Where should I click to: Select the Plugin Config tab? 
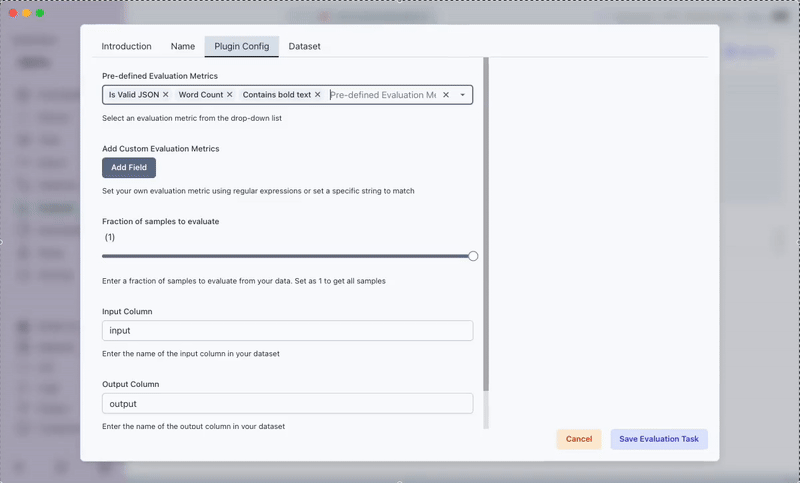[242, 47]
